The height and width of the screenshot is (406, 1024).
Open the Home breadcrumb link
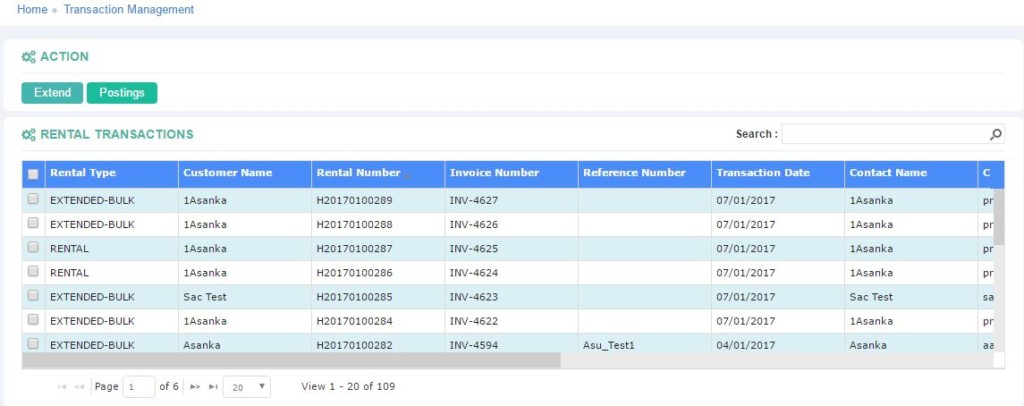(32, 9)
